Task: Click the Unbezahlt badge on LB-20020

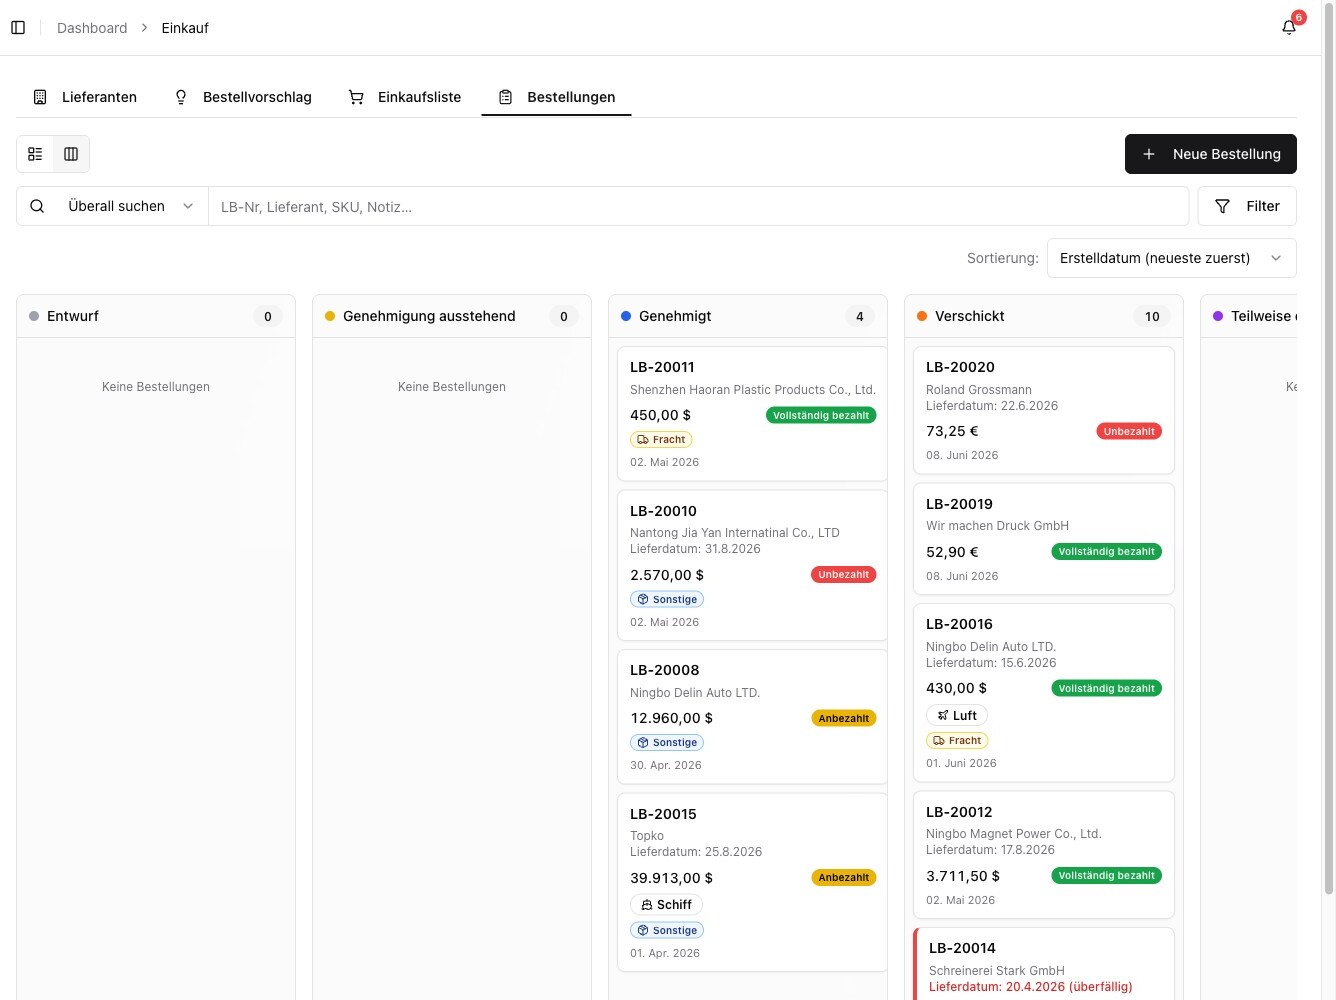Action: coord(1129,432)
